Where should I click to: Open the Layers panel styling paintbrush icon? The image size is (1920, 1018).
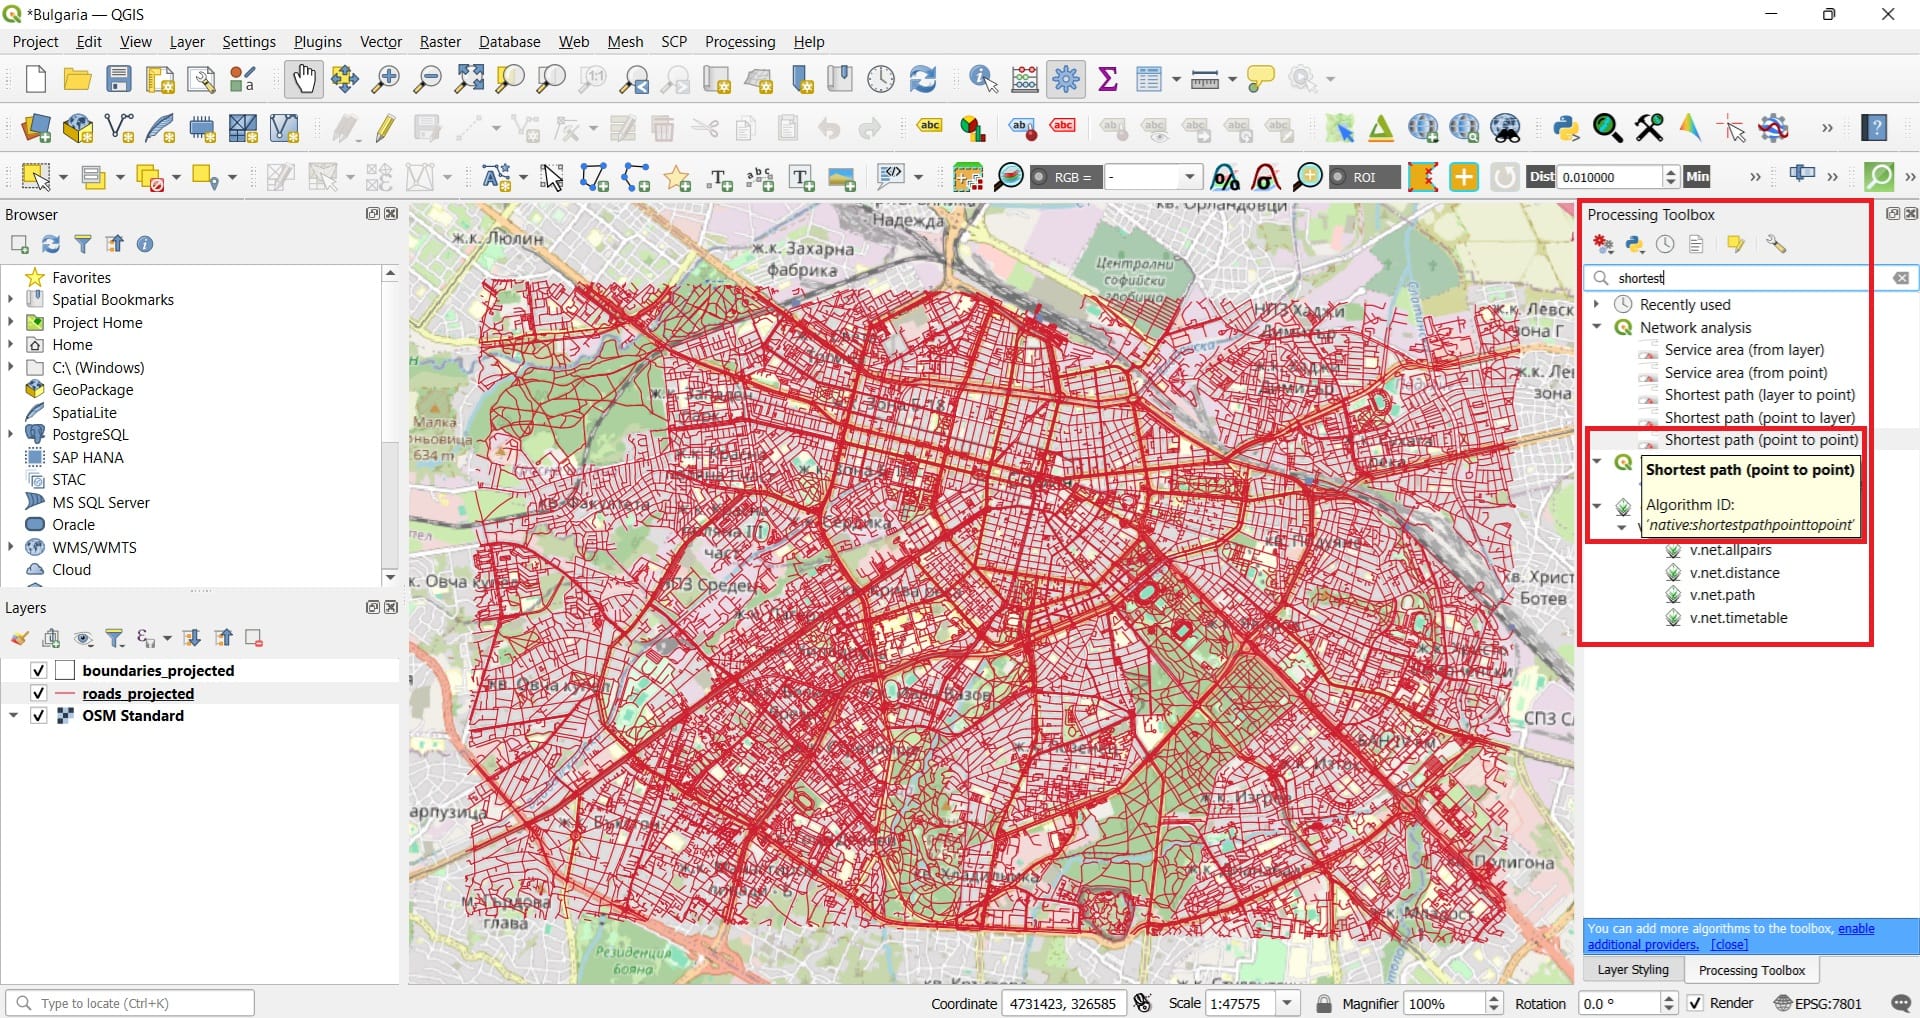[19, 638]
